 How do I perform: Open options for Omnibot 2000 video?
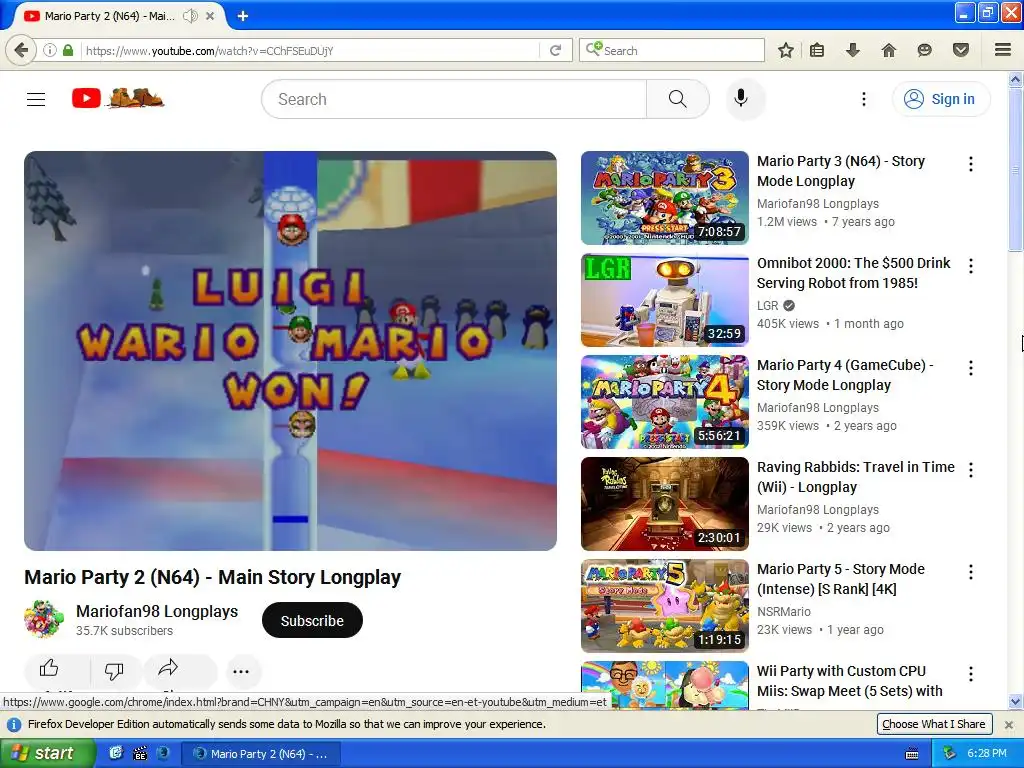coord(971,266)
